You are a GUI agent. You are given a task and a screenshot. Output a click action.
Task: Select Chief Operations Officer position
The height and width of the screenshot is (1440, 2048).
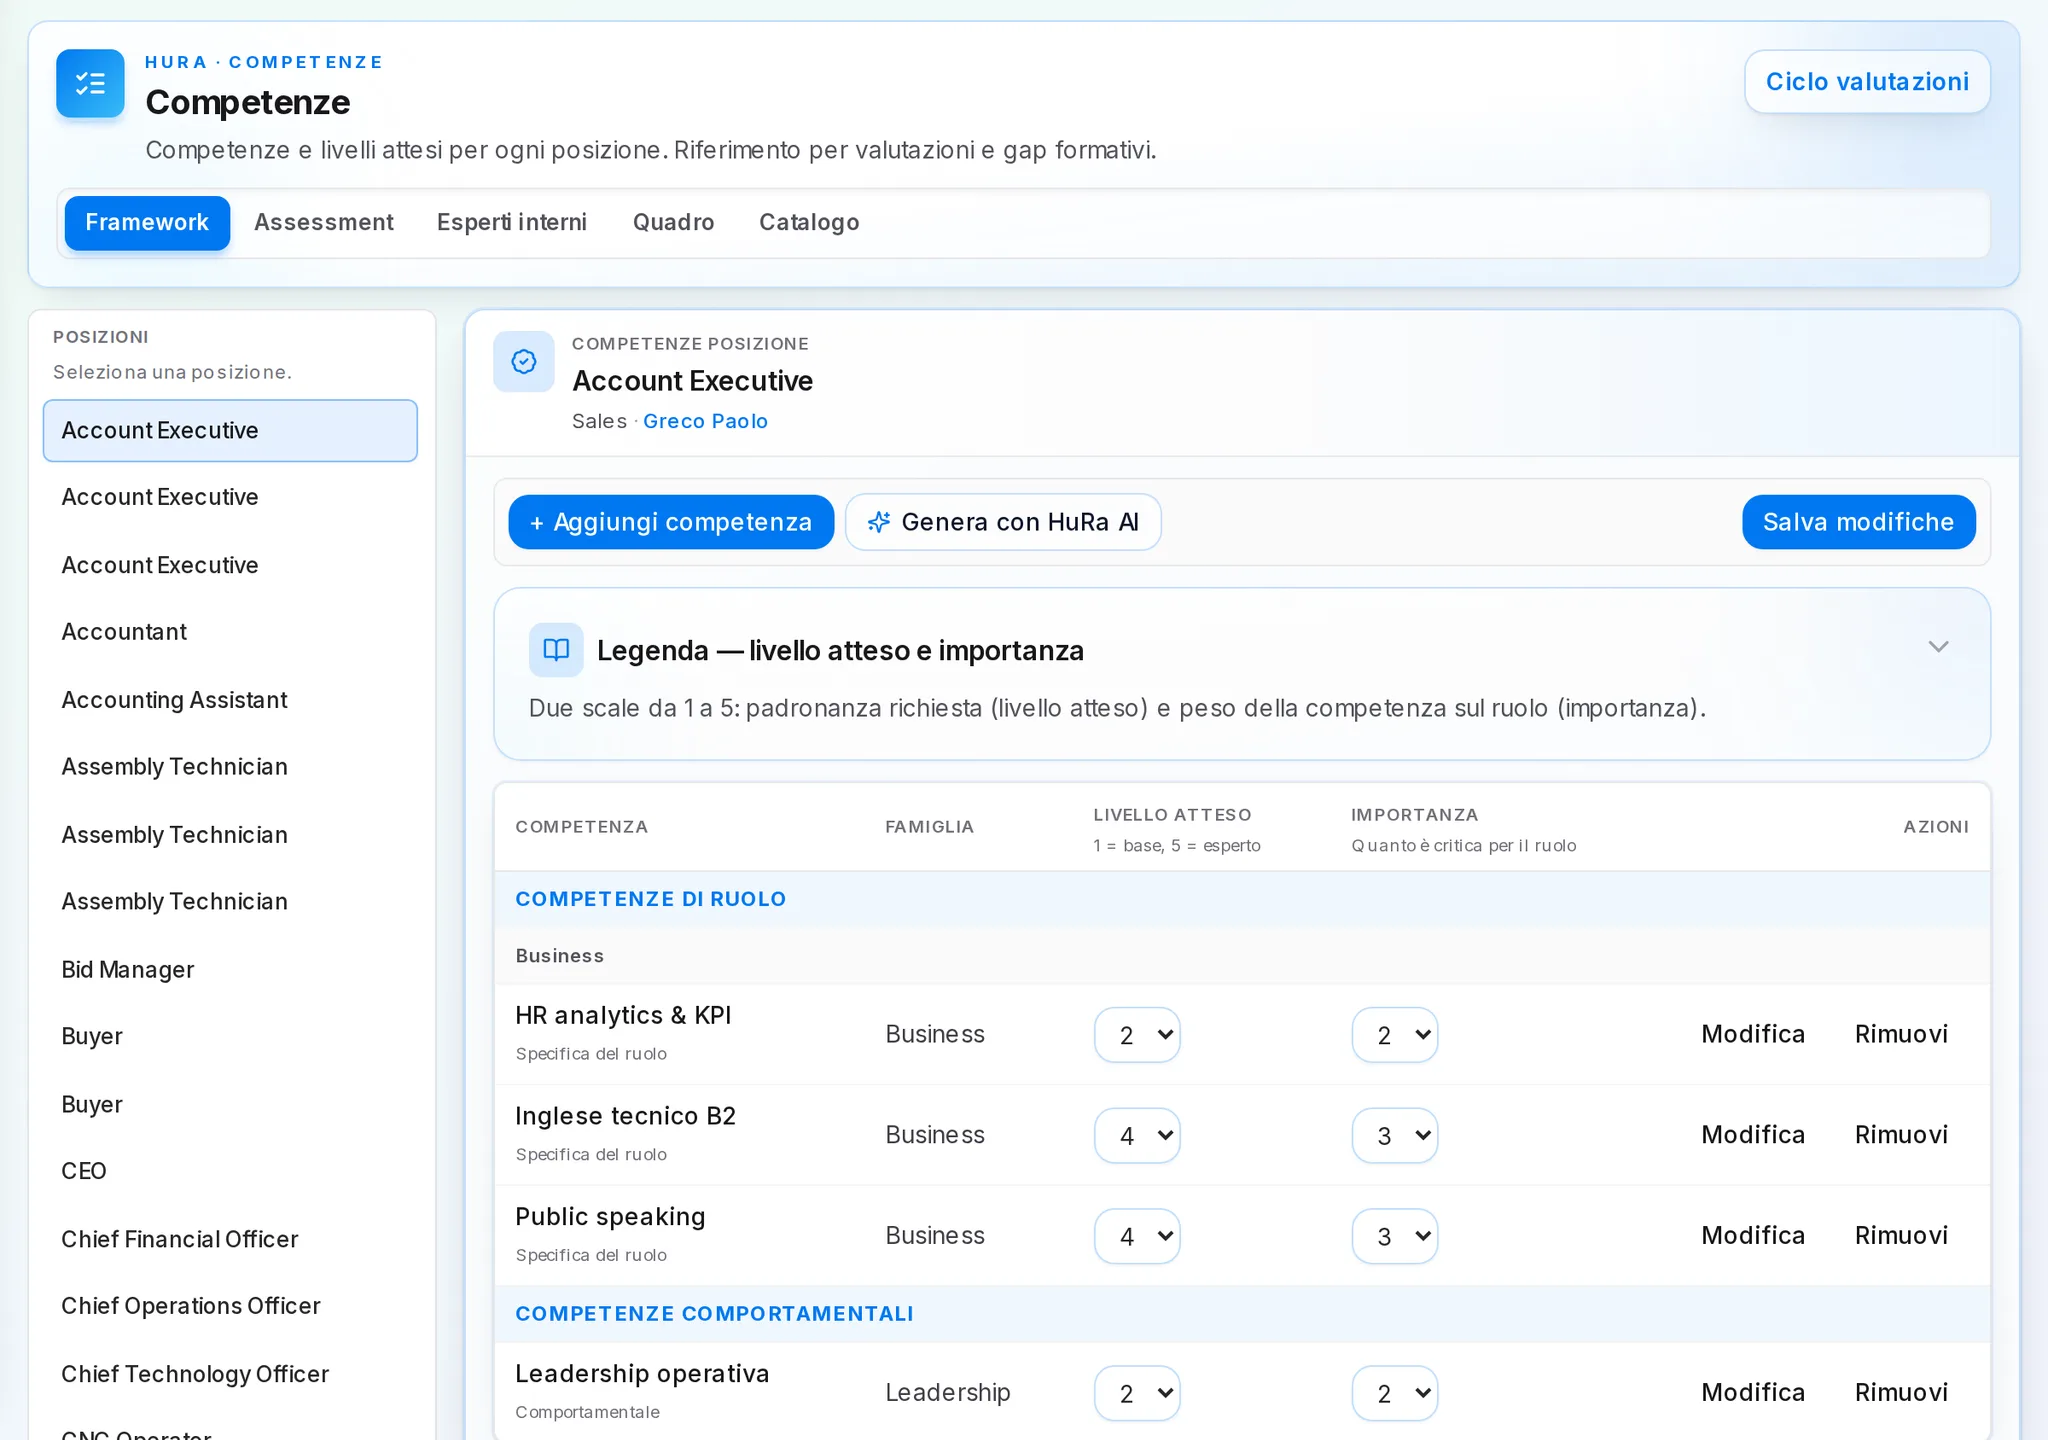pos(230,1307)
